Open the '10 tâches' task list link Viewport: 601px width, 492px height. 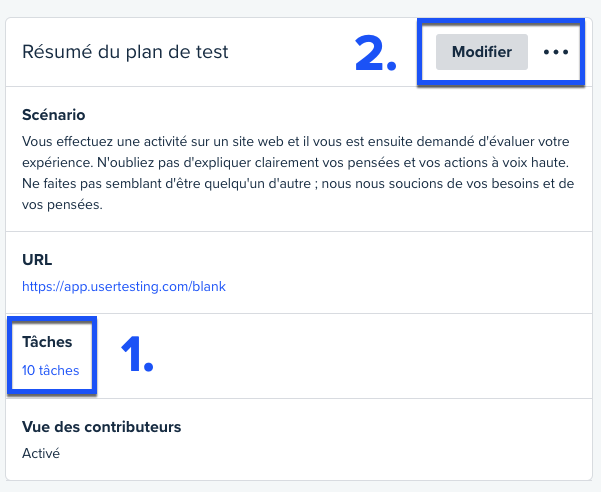51,370
